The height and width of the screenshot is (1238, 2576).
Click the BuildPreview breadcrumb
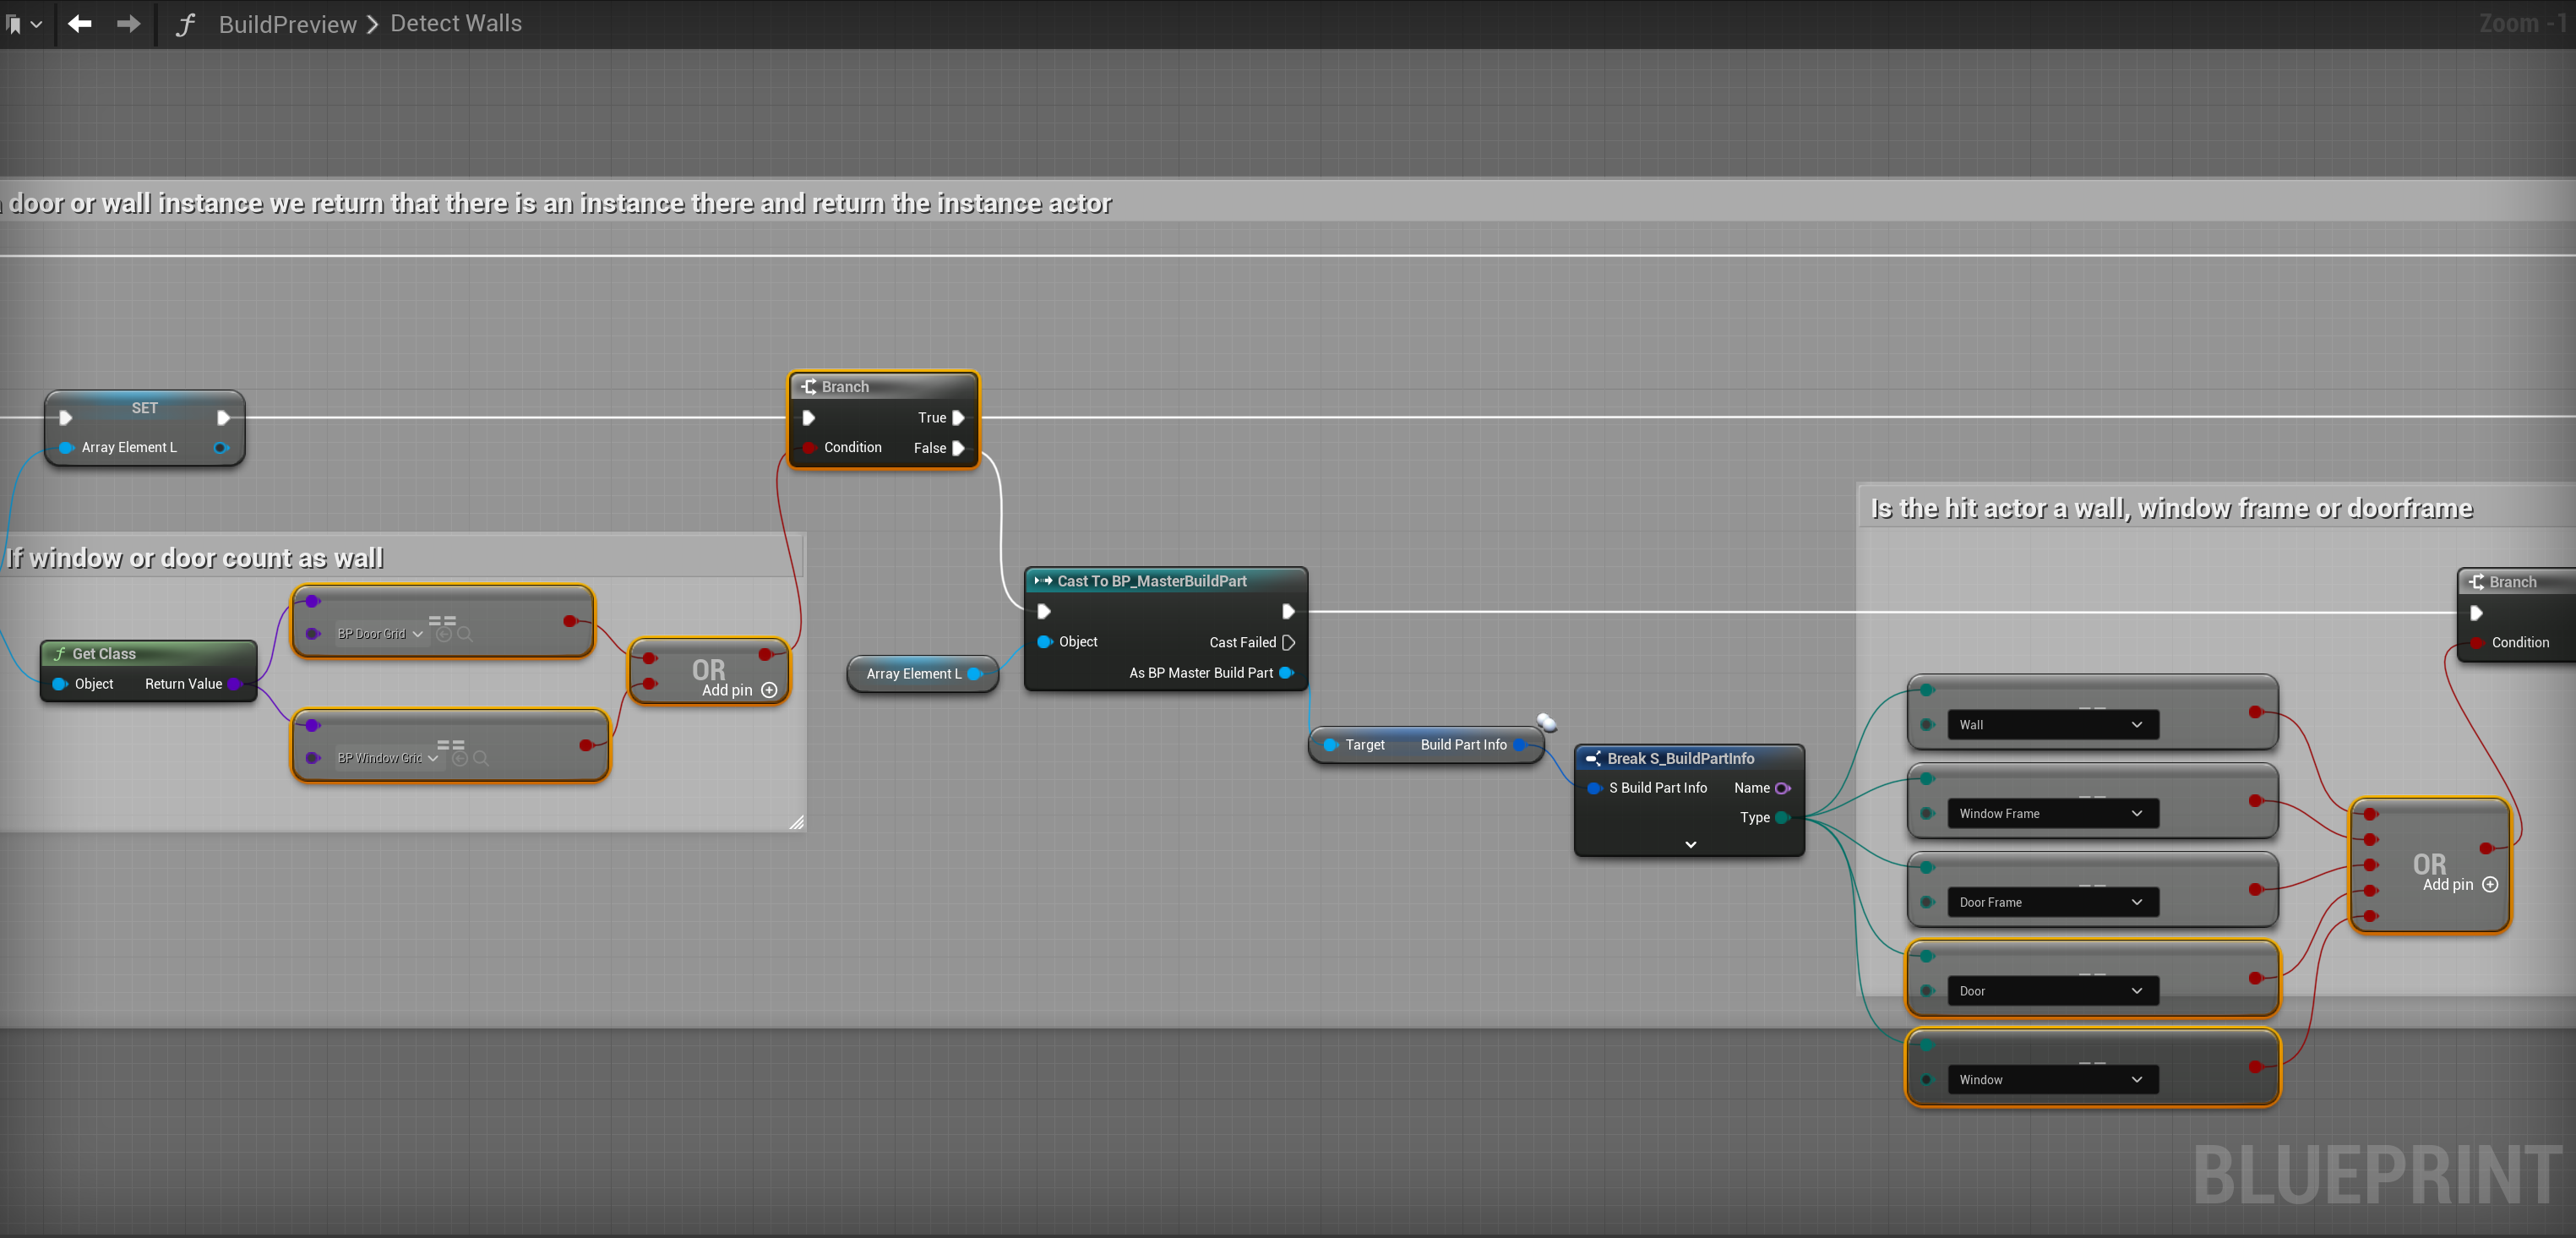pyautogui.click(x=287, y=24)
